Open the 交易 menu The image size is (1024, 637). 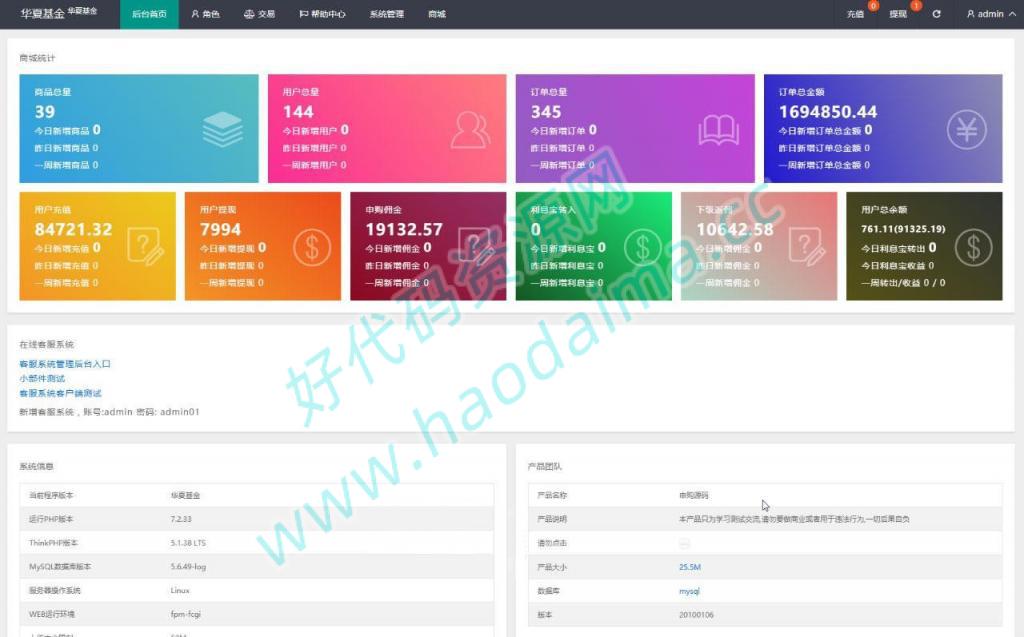pyautogui.click(x=259, y=14)
